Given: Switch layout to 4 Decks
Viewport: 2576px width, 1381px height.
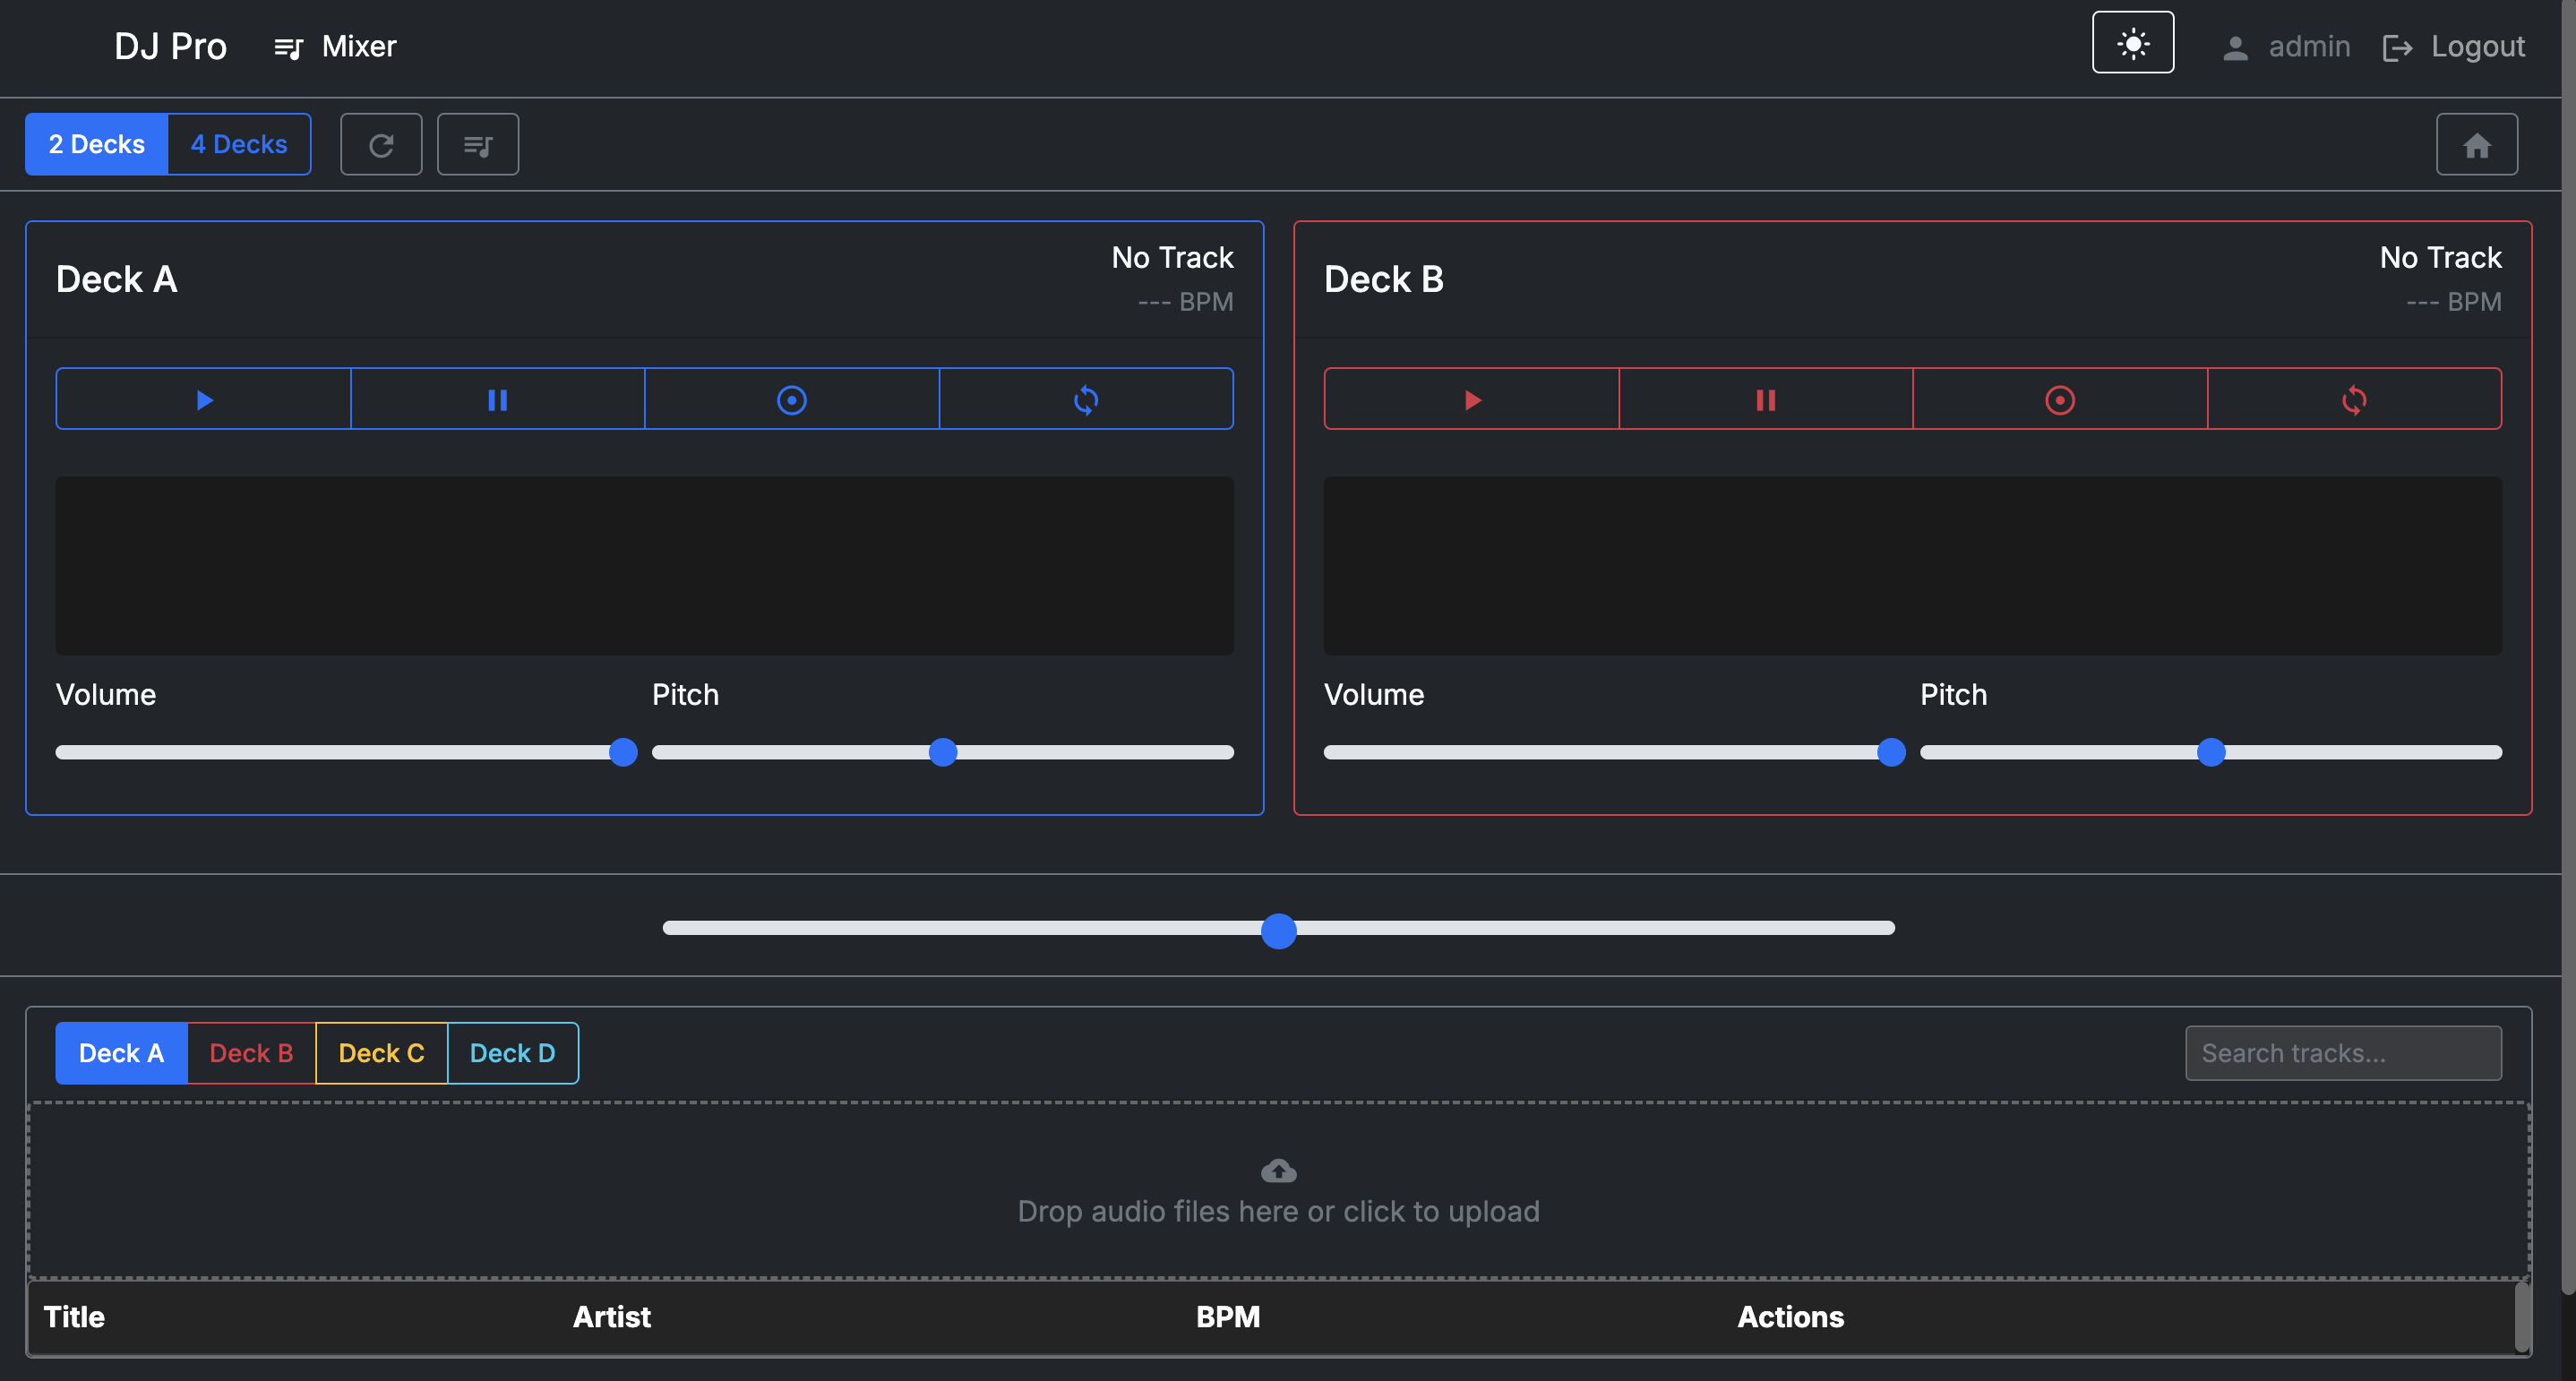Looking at the screenshot, I should [238, 144].
